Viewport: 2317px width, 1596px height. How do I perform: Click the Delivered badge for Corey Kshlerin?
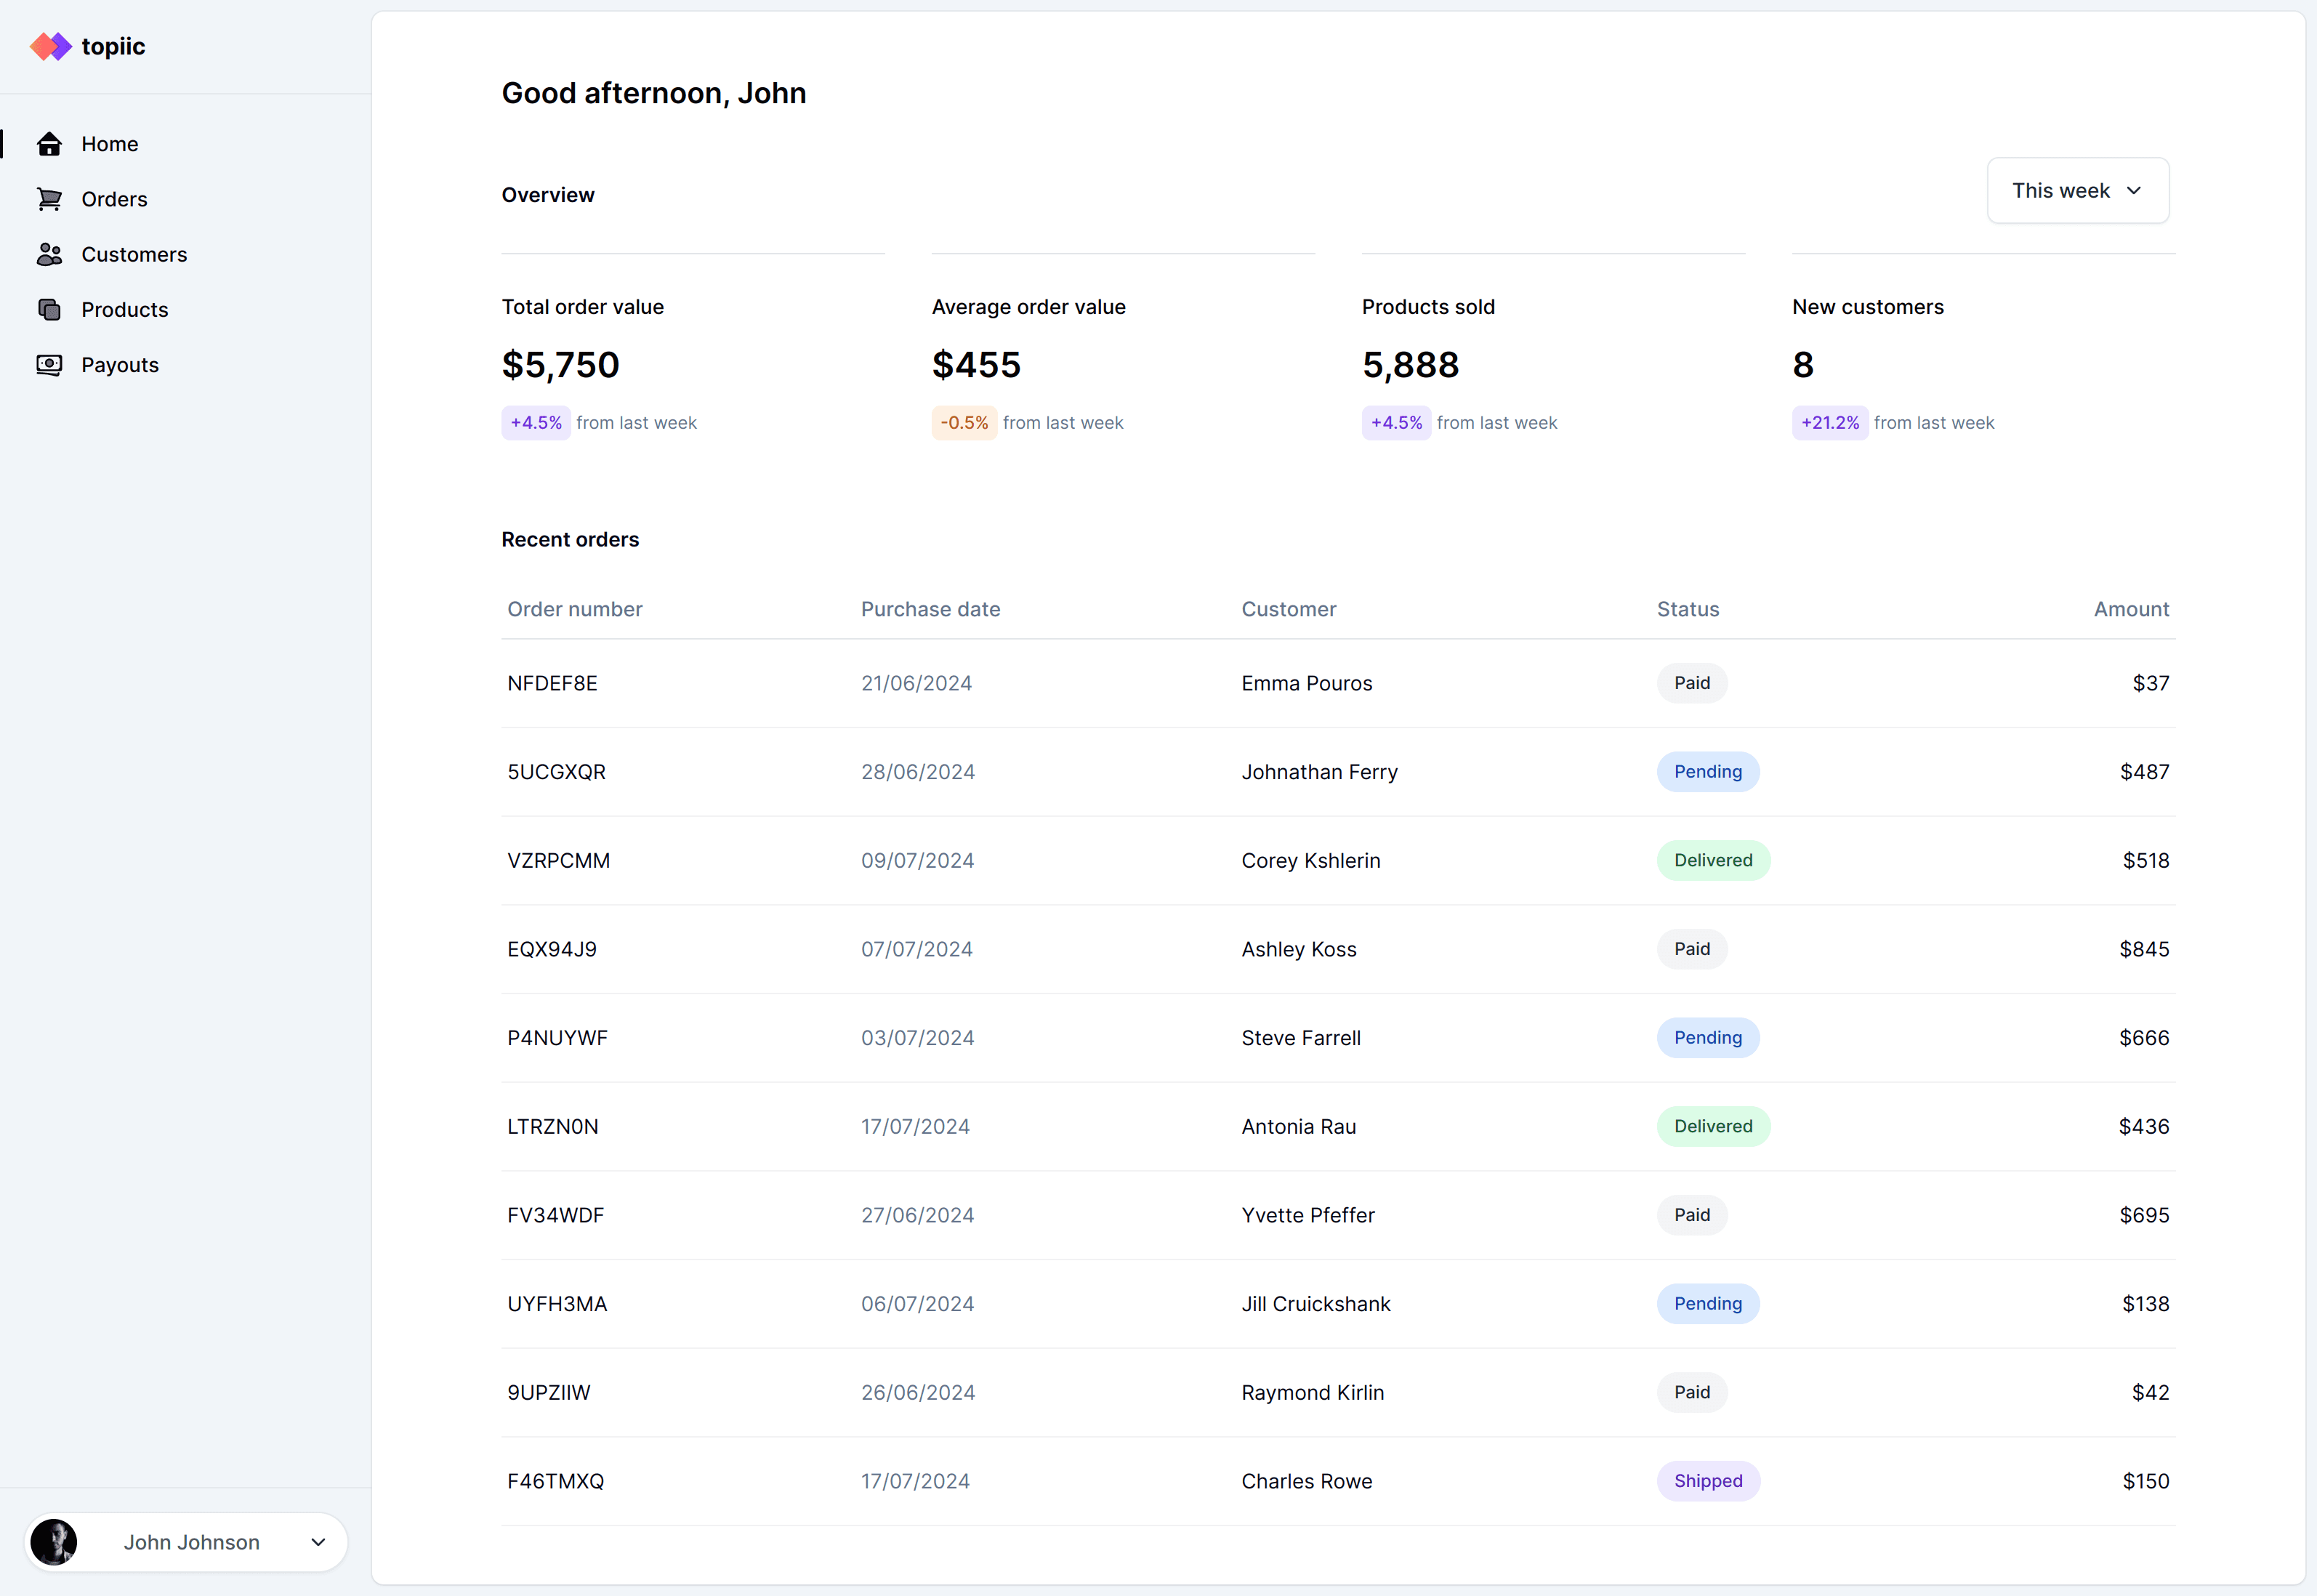(x=1712, y=860)
